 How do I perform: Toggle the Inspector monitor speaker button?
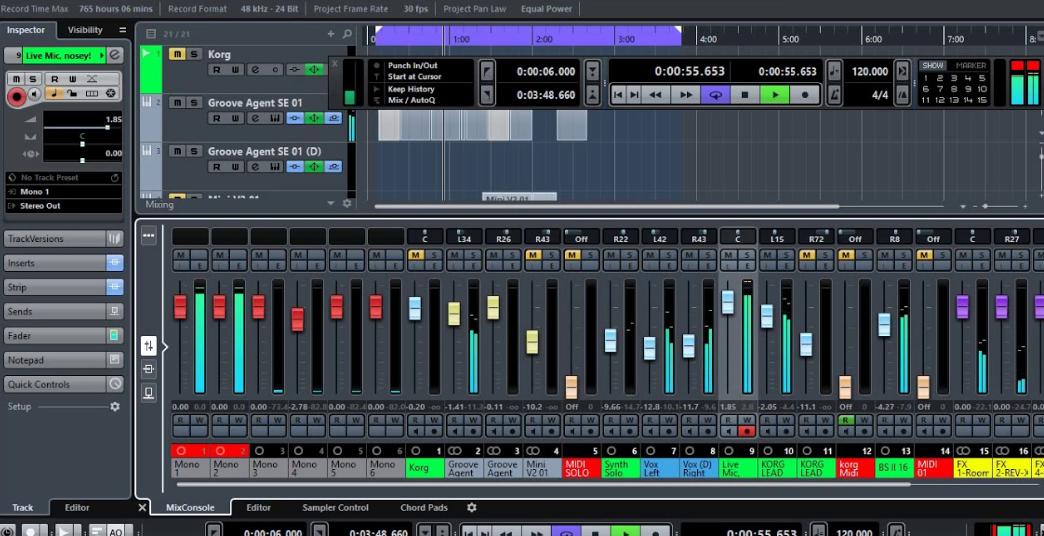tap(34, 95)
